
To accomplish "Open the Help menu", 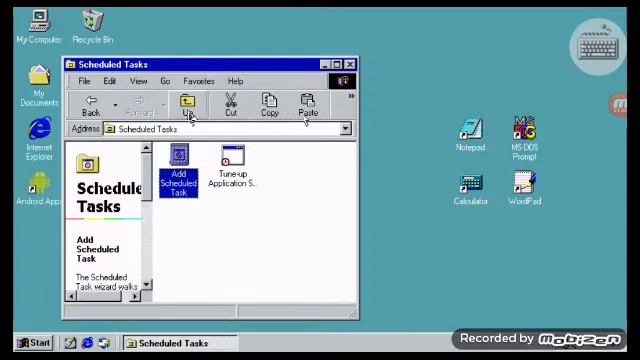I will [x=235, y=81].
